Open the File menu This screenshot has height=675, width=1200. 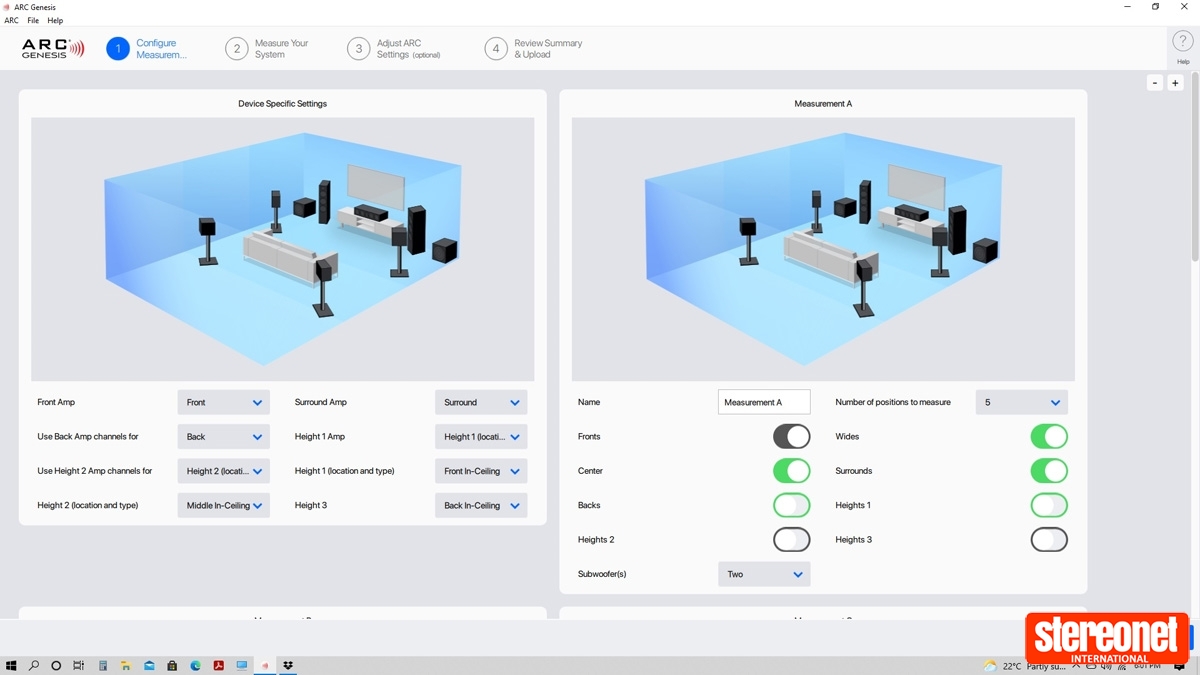pyautogui.click(x=33, y=20)
